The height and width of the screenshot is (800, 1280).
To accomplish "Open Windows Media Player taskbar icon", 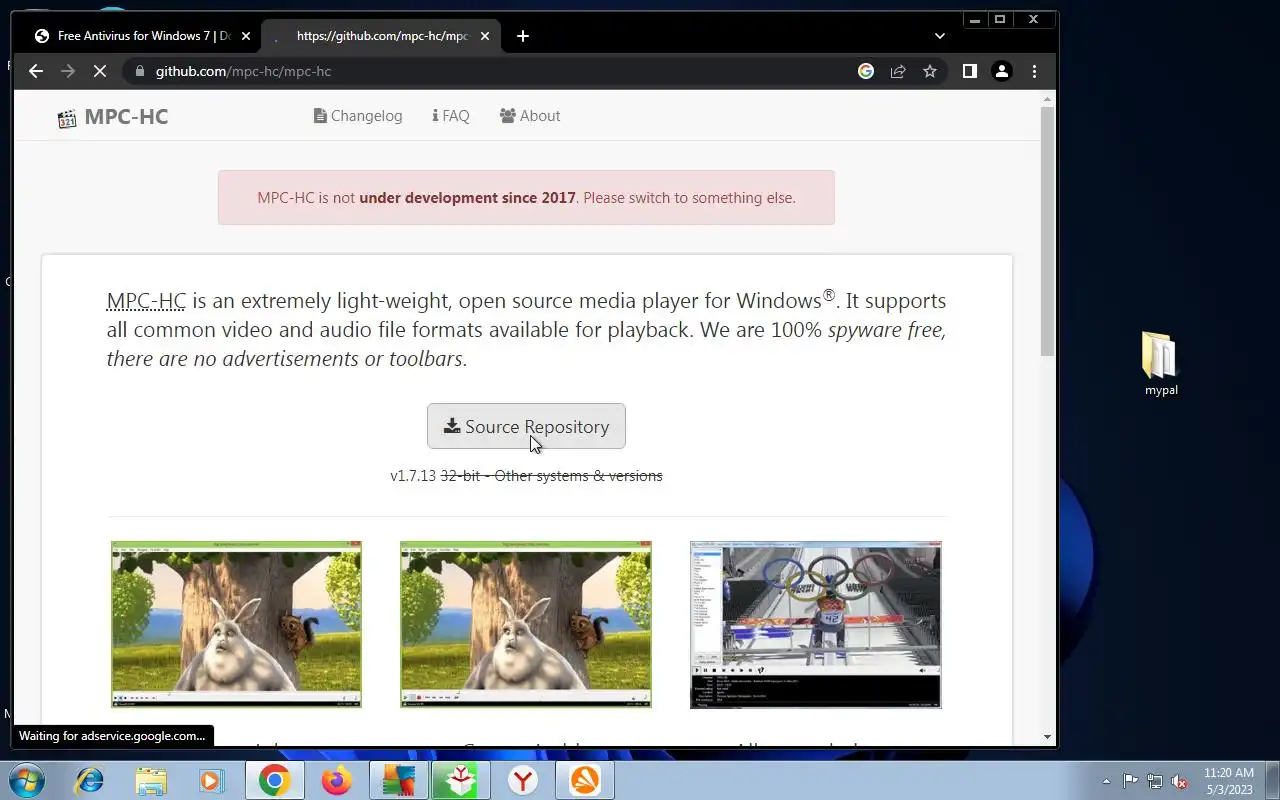I will [x=212, y=780].
